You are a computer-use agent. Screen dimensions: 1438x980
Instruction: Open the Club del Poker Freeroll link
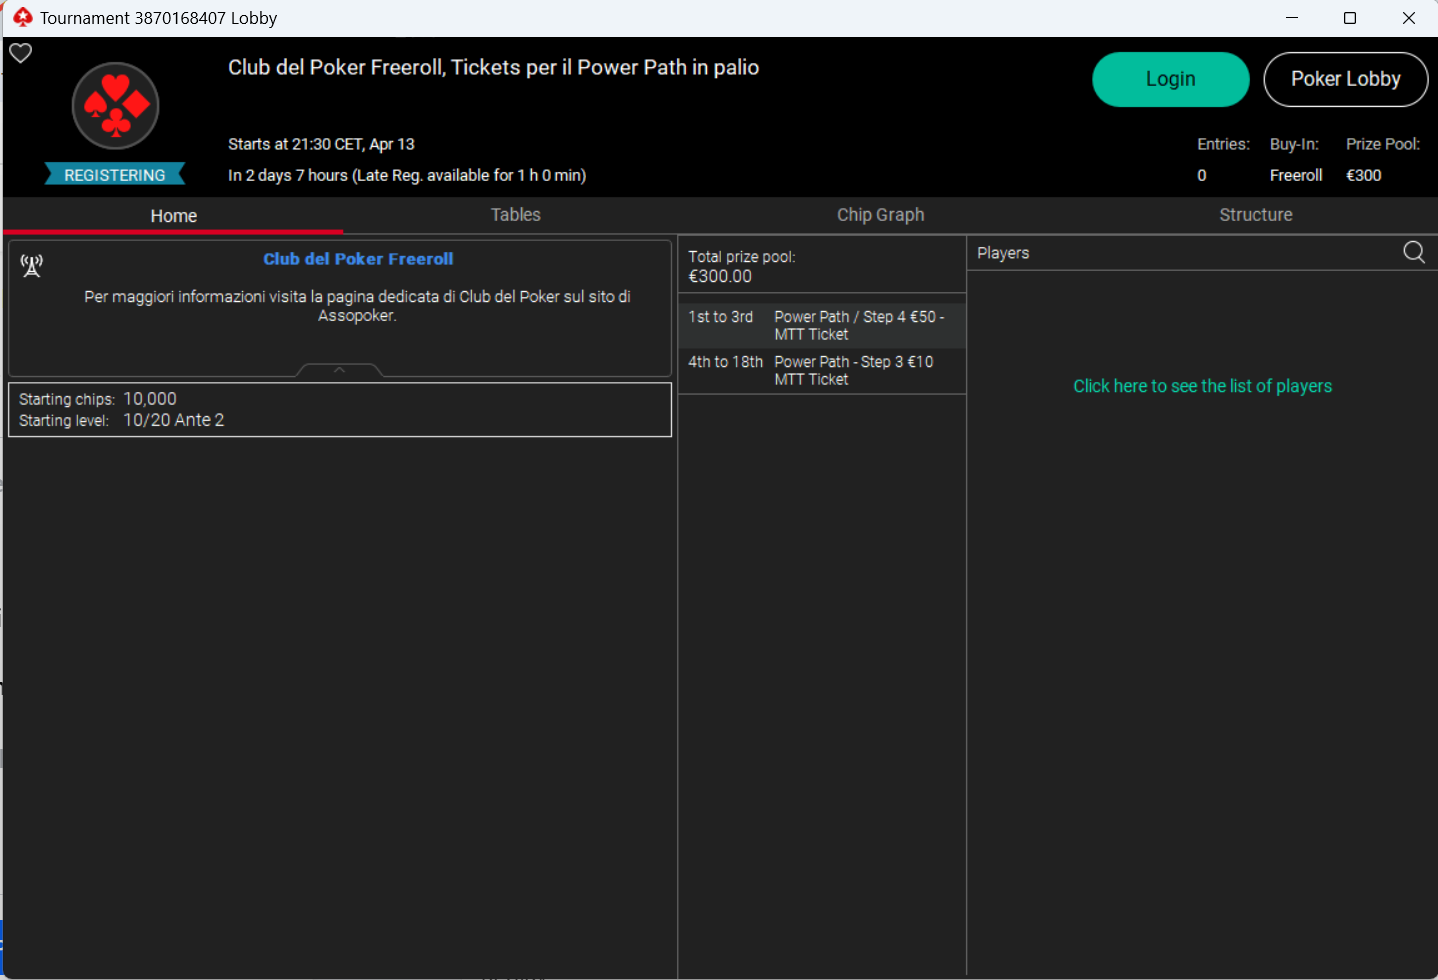(358, 259)
